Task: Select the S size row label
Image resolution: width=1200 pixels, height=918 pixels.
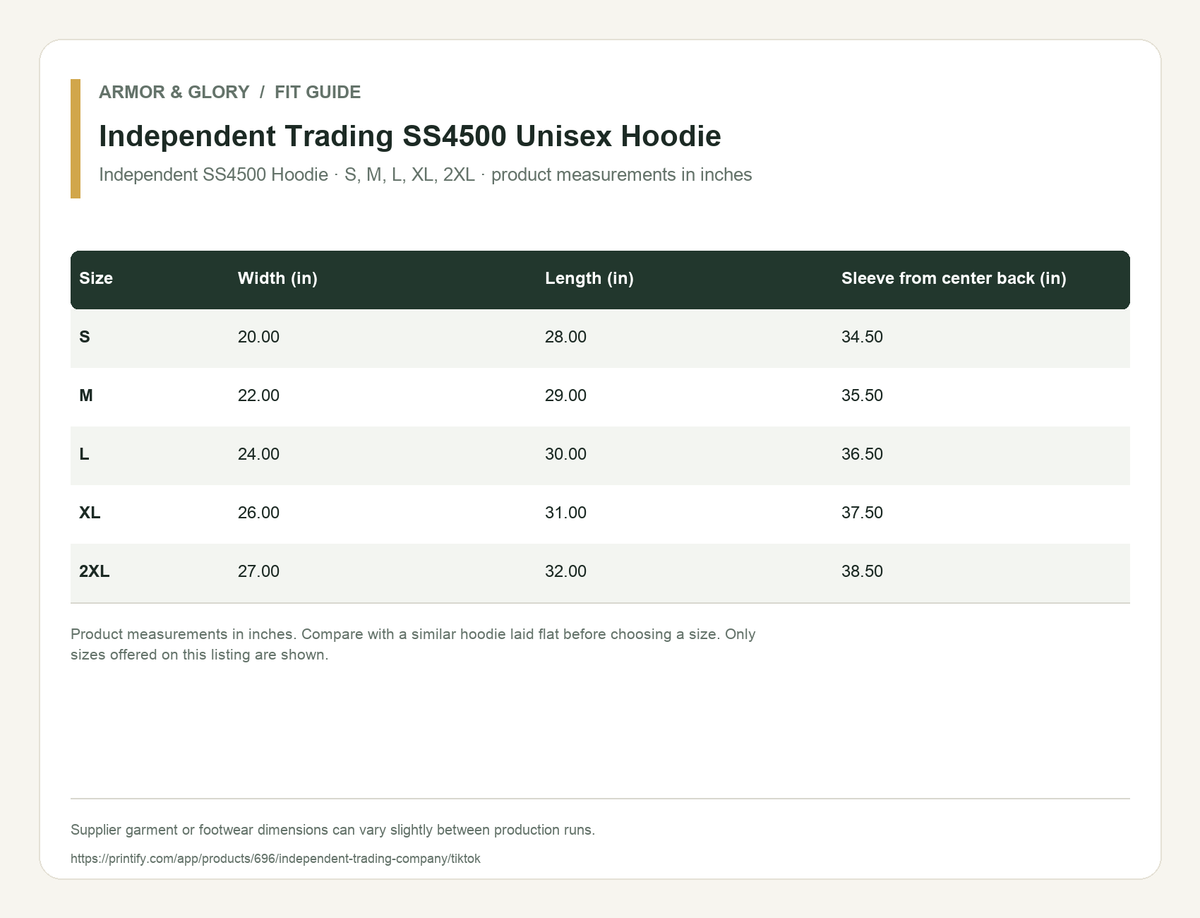Action: coord(84,338)
